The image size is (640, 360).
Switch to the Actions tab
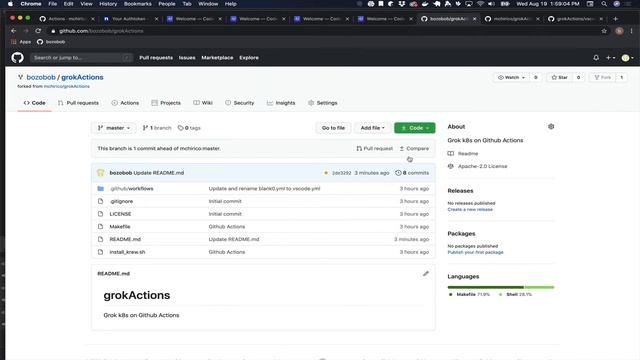click(125, 103)
